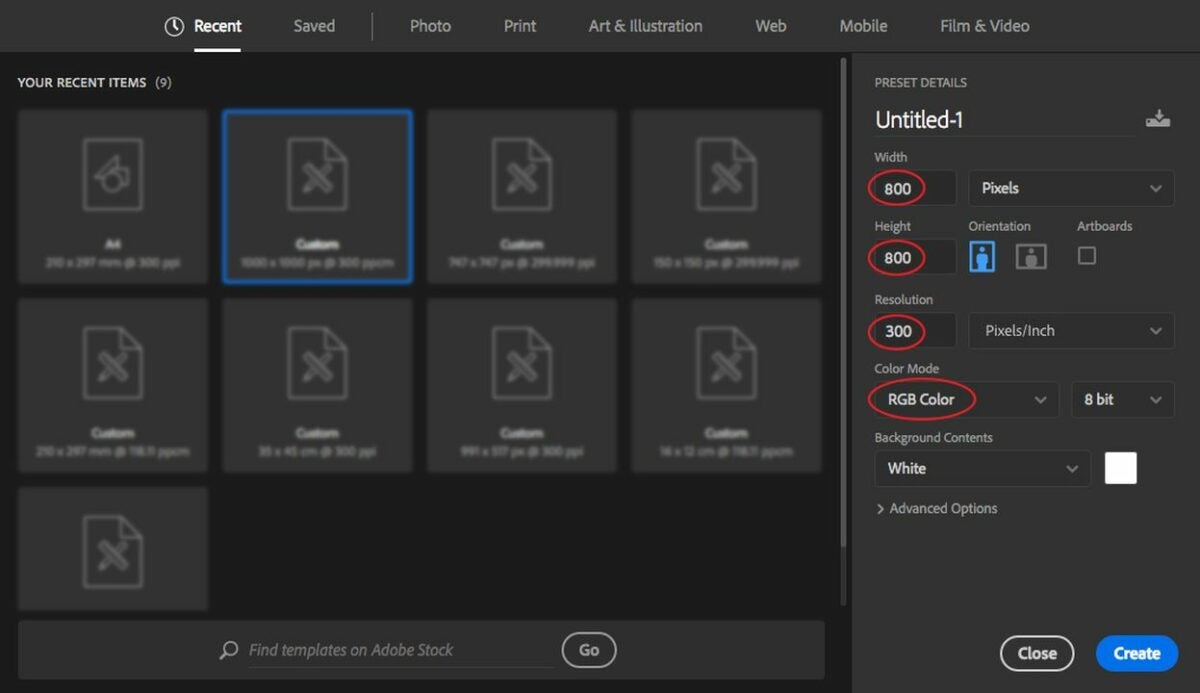The width and height of the screenshot is (1200, 693).
Task: Open the 8 bit color depth dropdown
Action: click(x=1122, y=399)
